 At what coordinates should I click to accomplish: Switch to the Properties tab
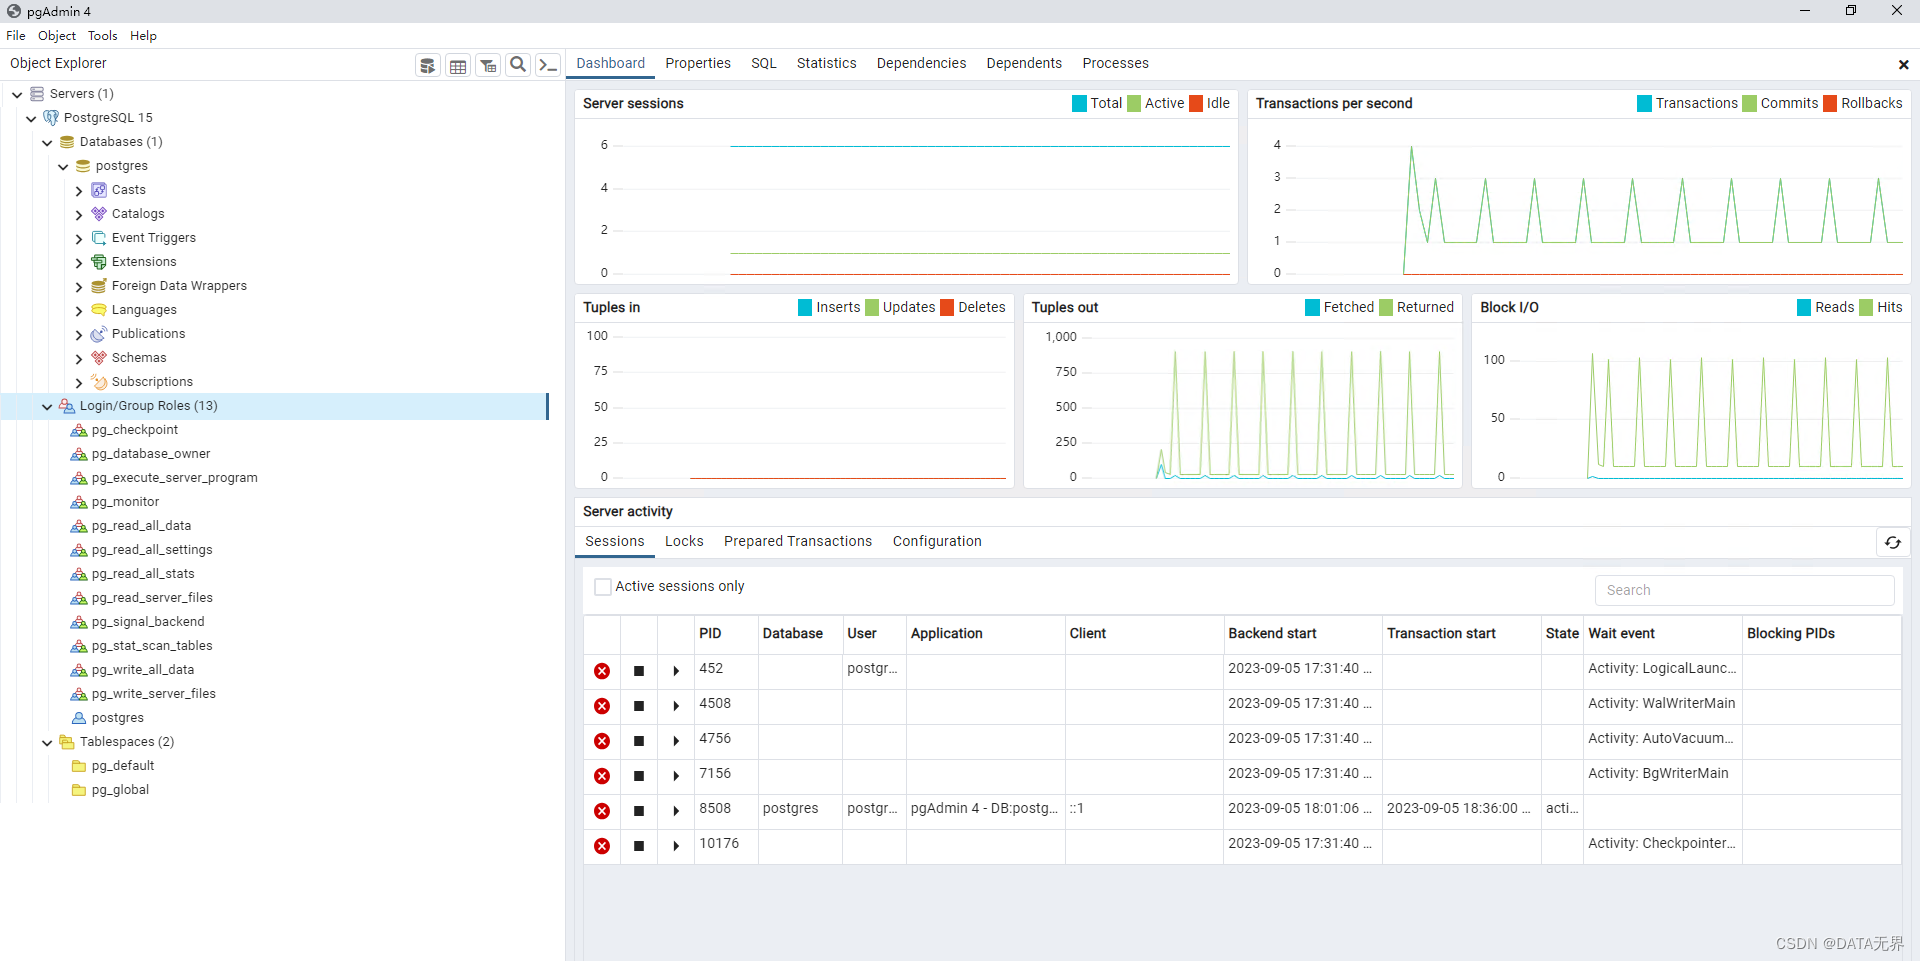point(698,63)
